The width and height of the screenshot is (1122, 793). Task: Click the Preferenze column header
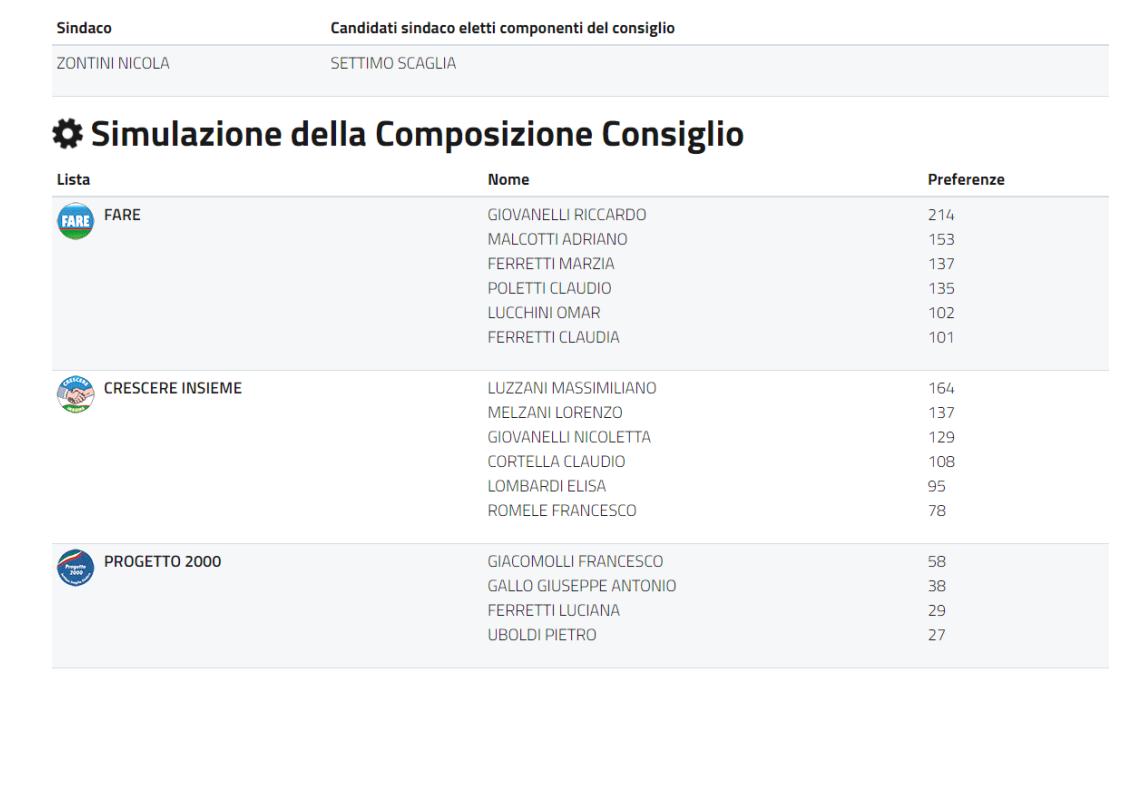(x=966, y=180)
